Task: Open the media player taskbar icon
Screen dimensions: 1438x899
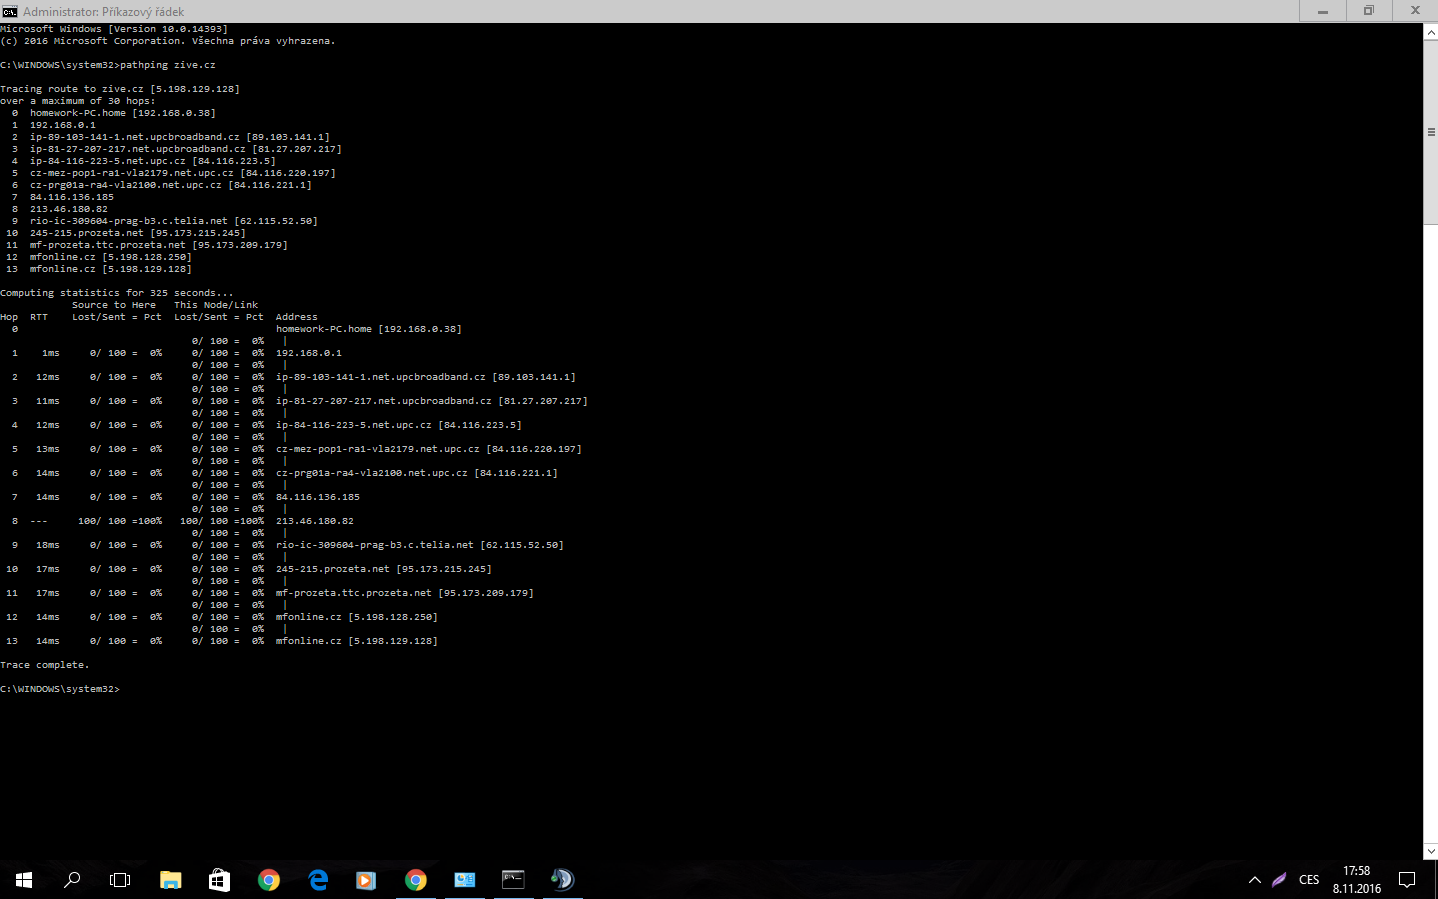Action: point(366,880)
